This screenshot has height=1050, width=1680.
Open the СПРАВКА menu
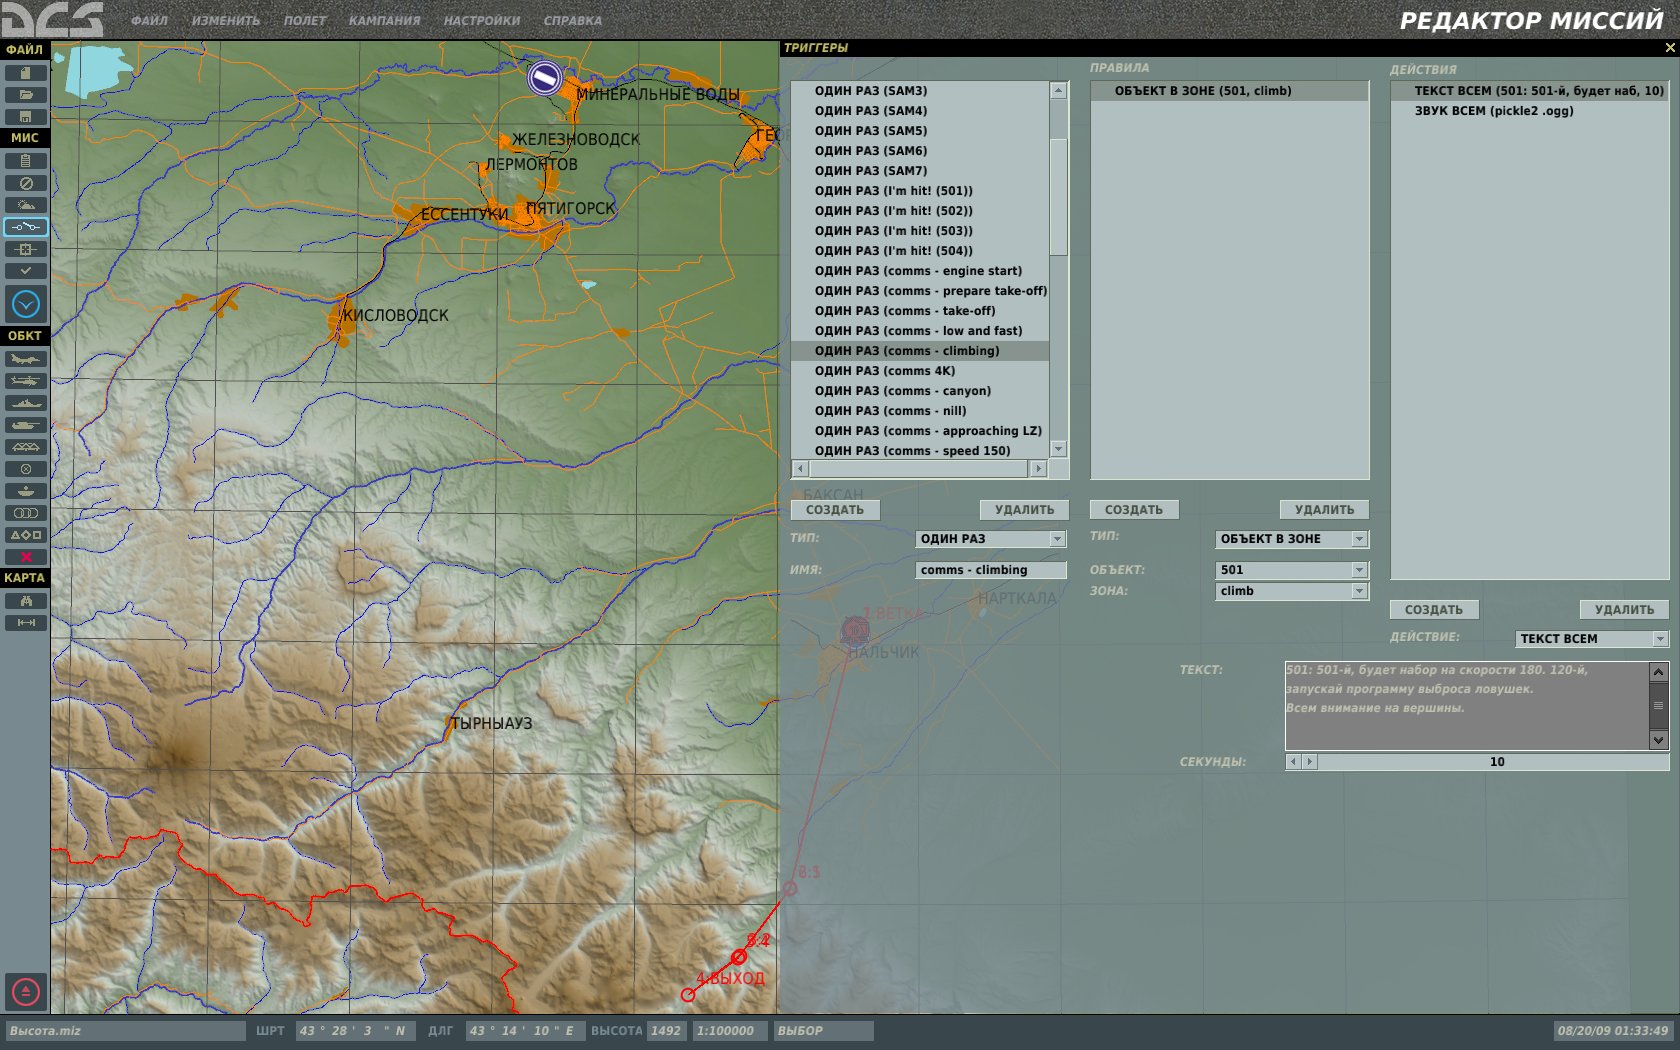tap(573, 20)
